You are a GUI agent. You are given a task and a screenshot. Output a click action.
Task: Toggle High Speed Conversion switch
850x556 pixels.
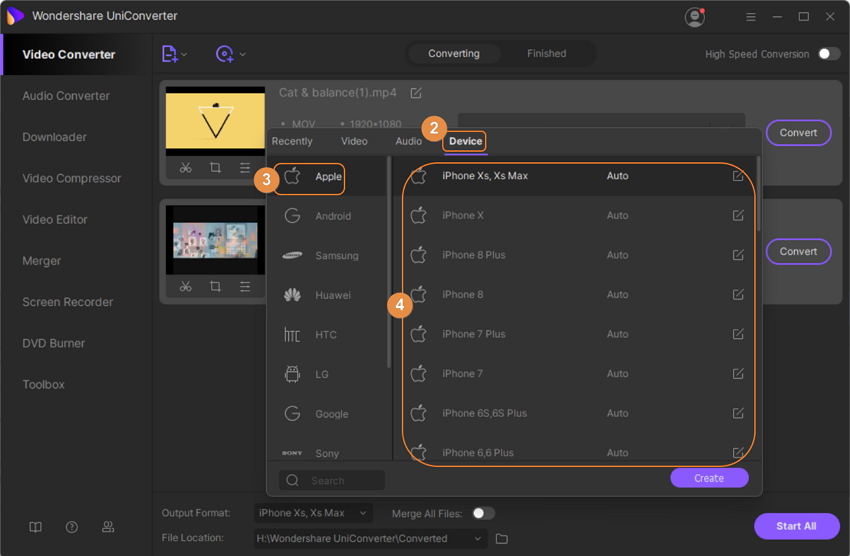[828, 54]
